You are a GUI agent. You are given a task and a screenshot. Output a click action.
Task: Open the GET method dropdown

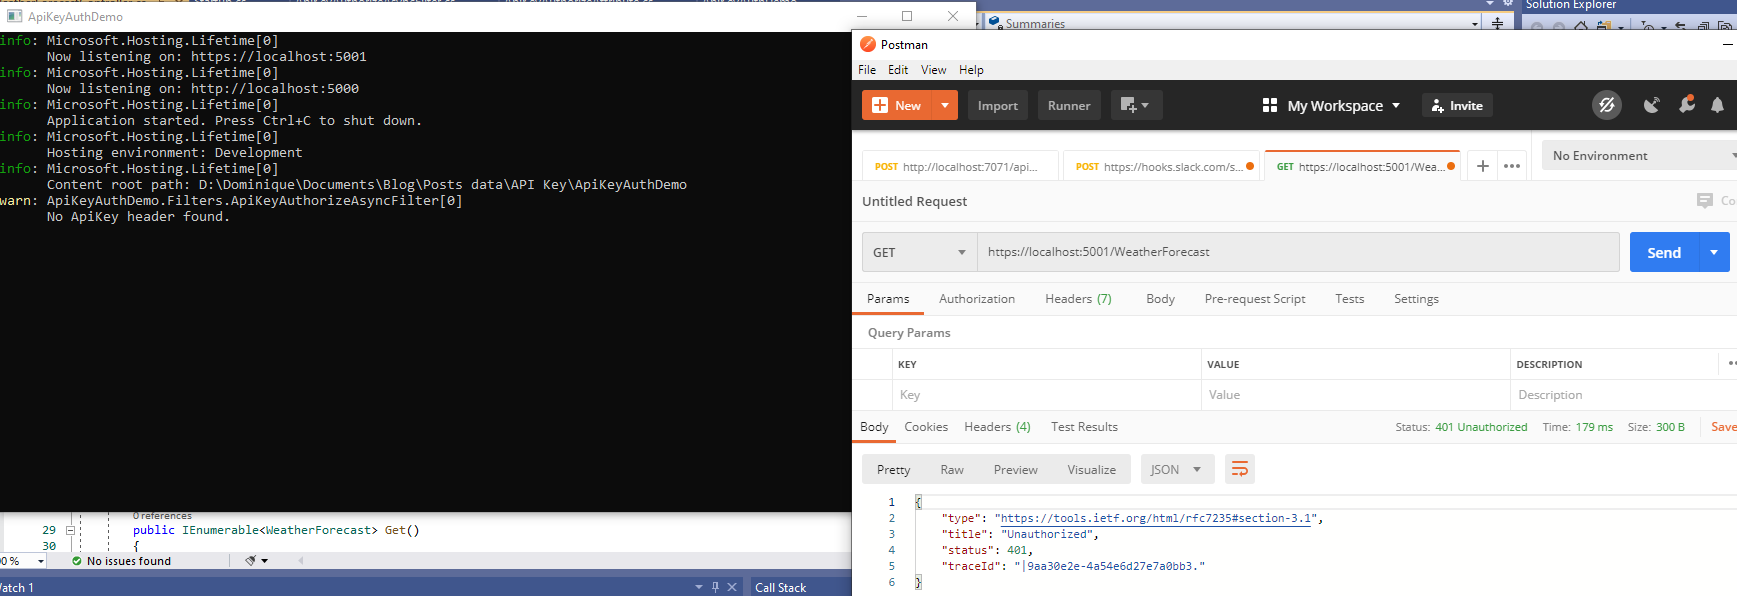[919, 252]
